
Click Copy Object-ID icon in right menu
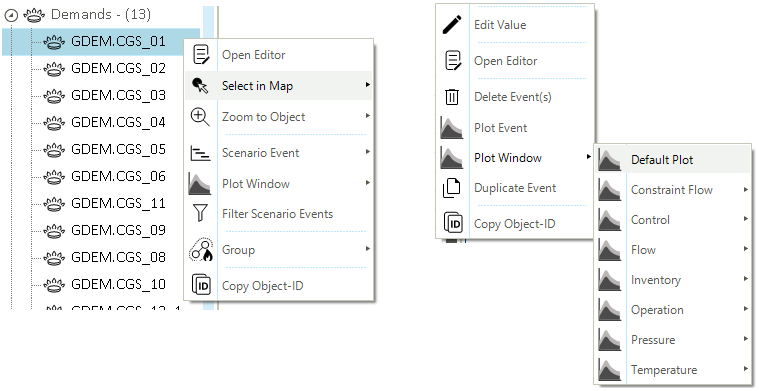point(453,224)
